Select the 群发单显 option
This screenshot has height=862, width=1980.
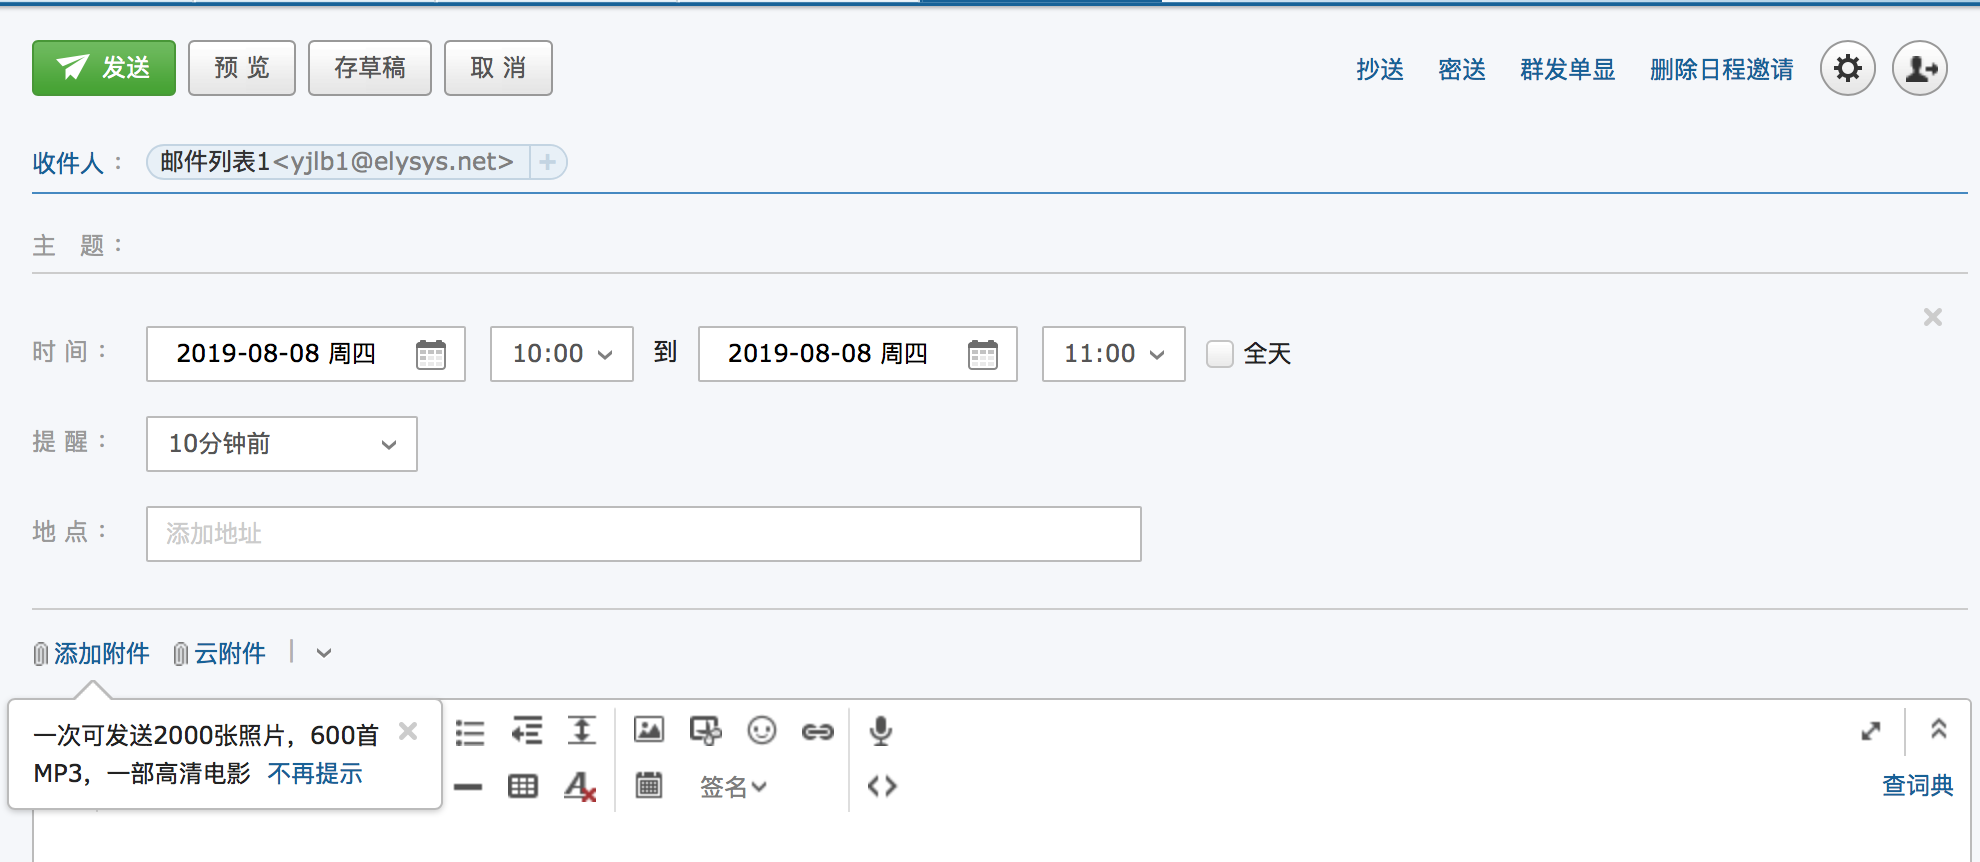pos(1567,69)
